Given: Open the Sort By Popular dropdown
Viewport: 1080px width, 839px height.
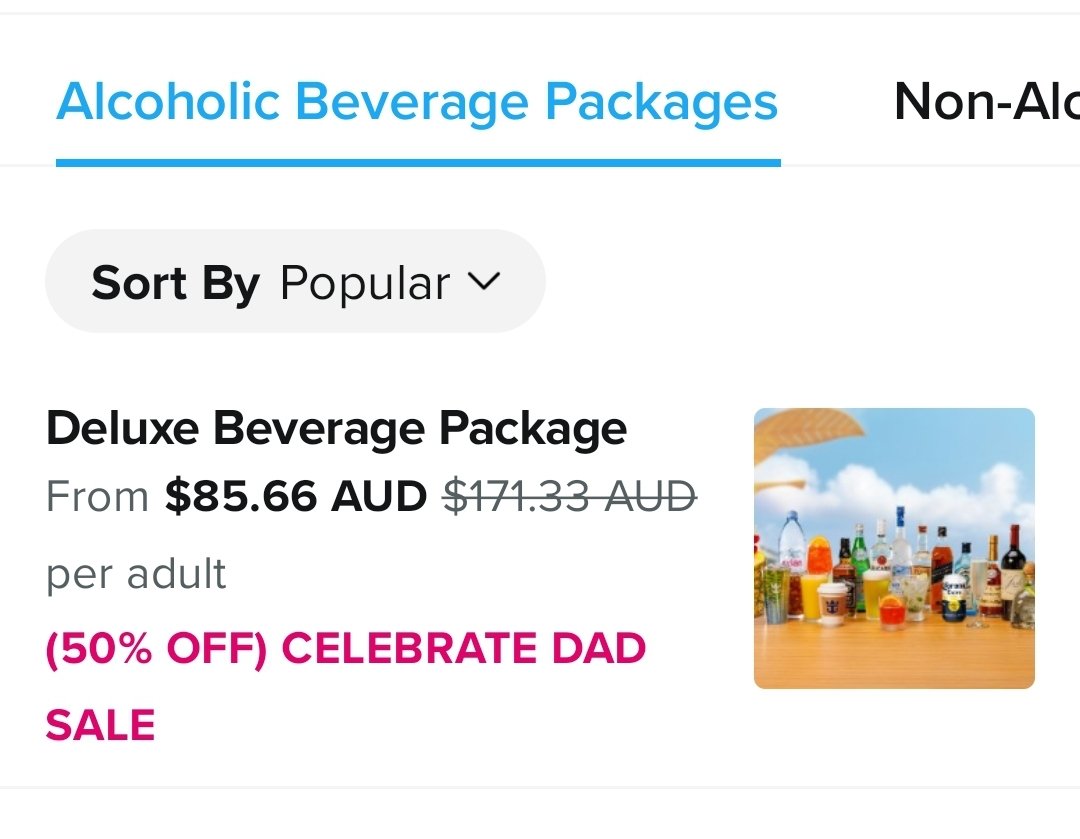Looking at the screenshot, I should pyautogui.click(x=295, y=282).
